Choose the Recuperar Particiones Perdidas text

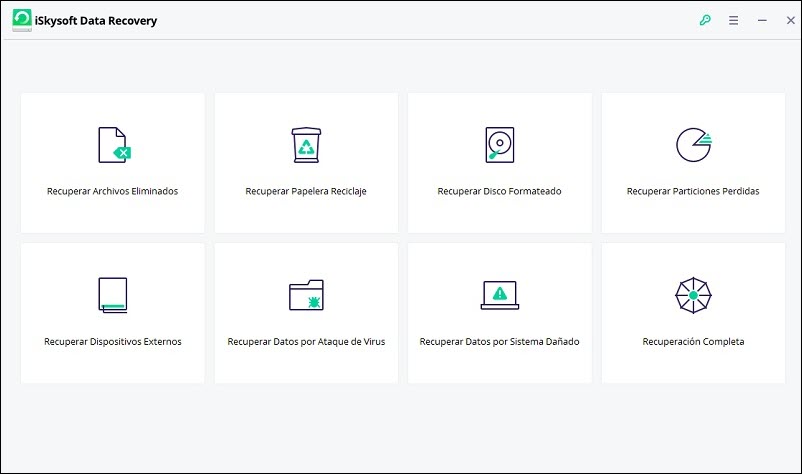(x=692, y=191)
